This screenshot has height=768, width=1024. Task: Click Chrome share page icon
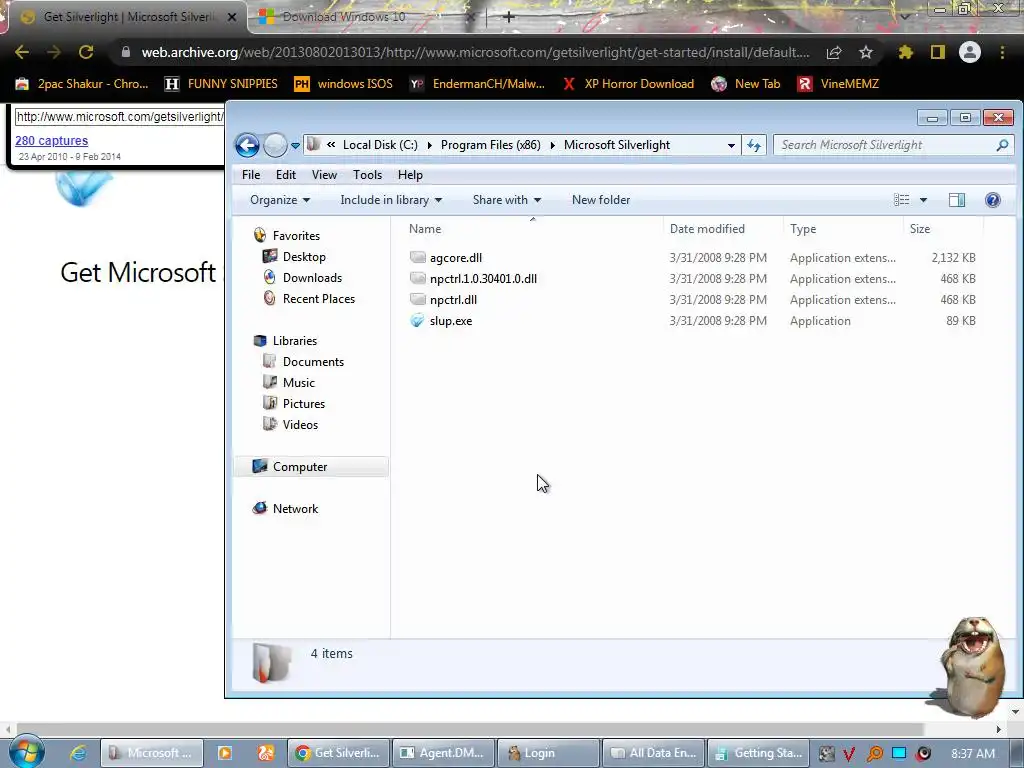tap(834, 52)
